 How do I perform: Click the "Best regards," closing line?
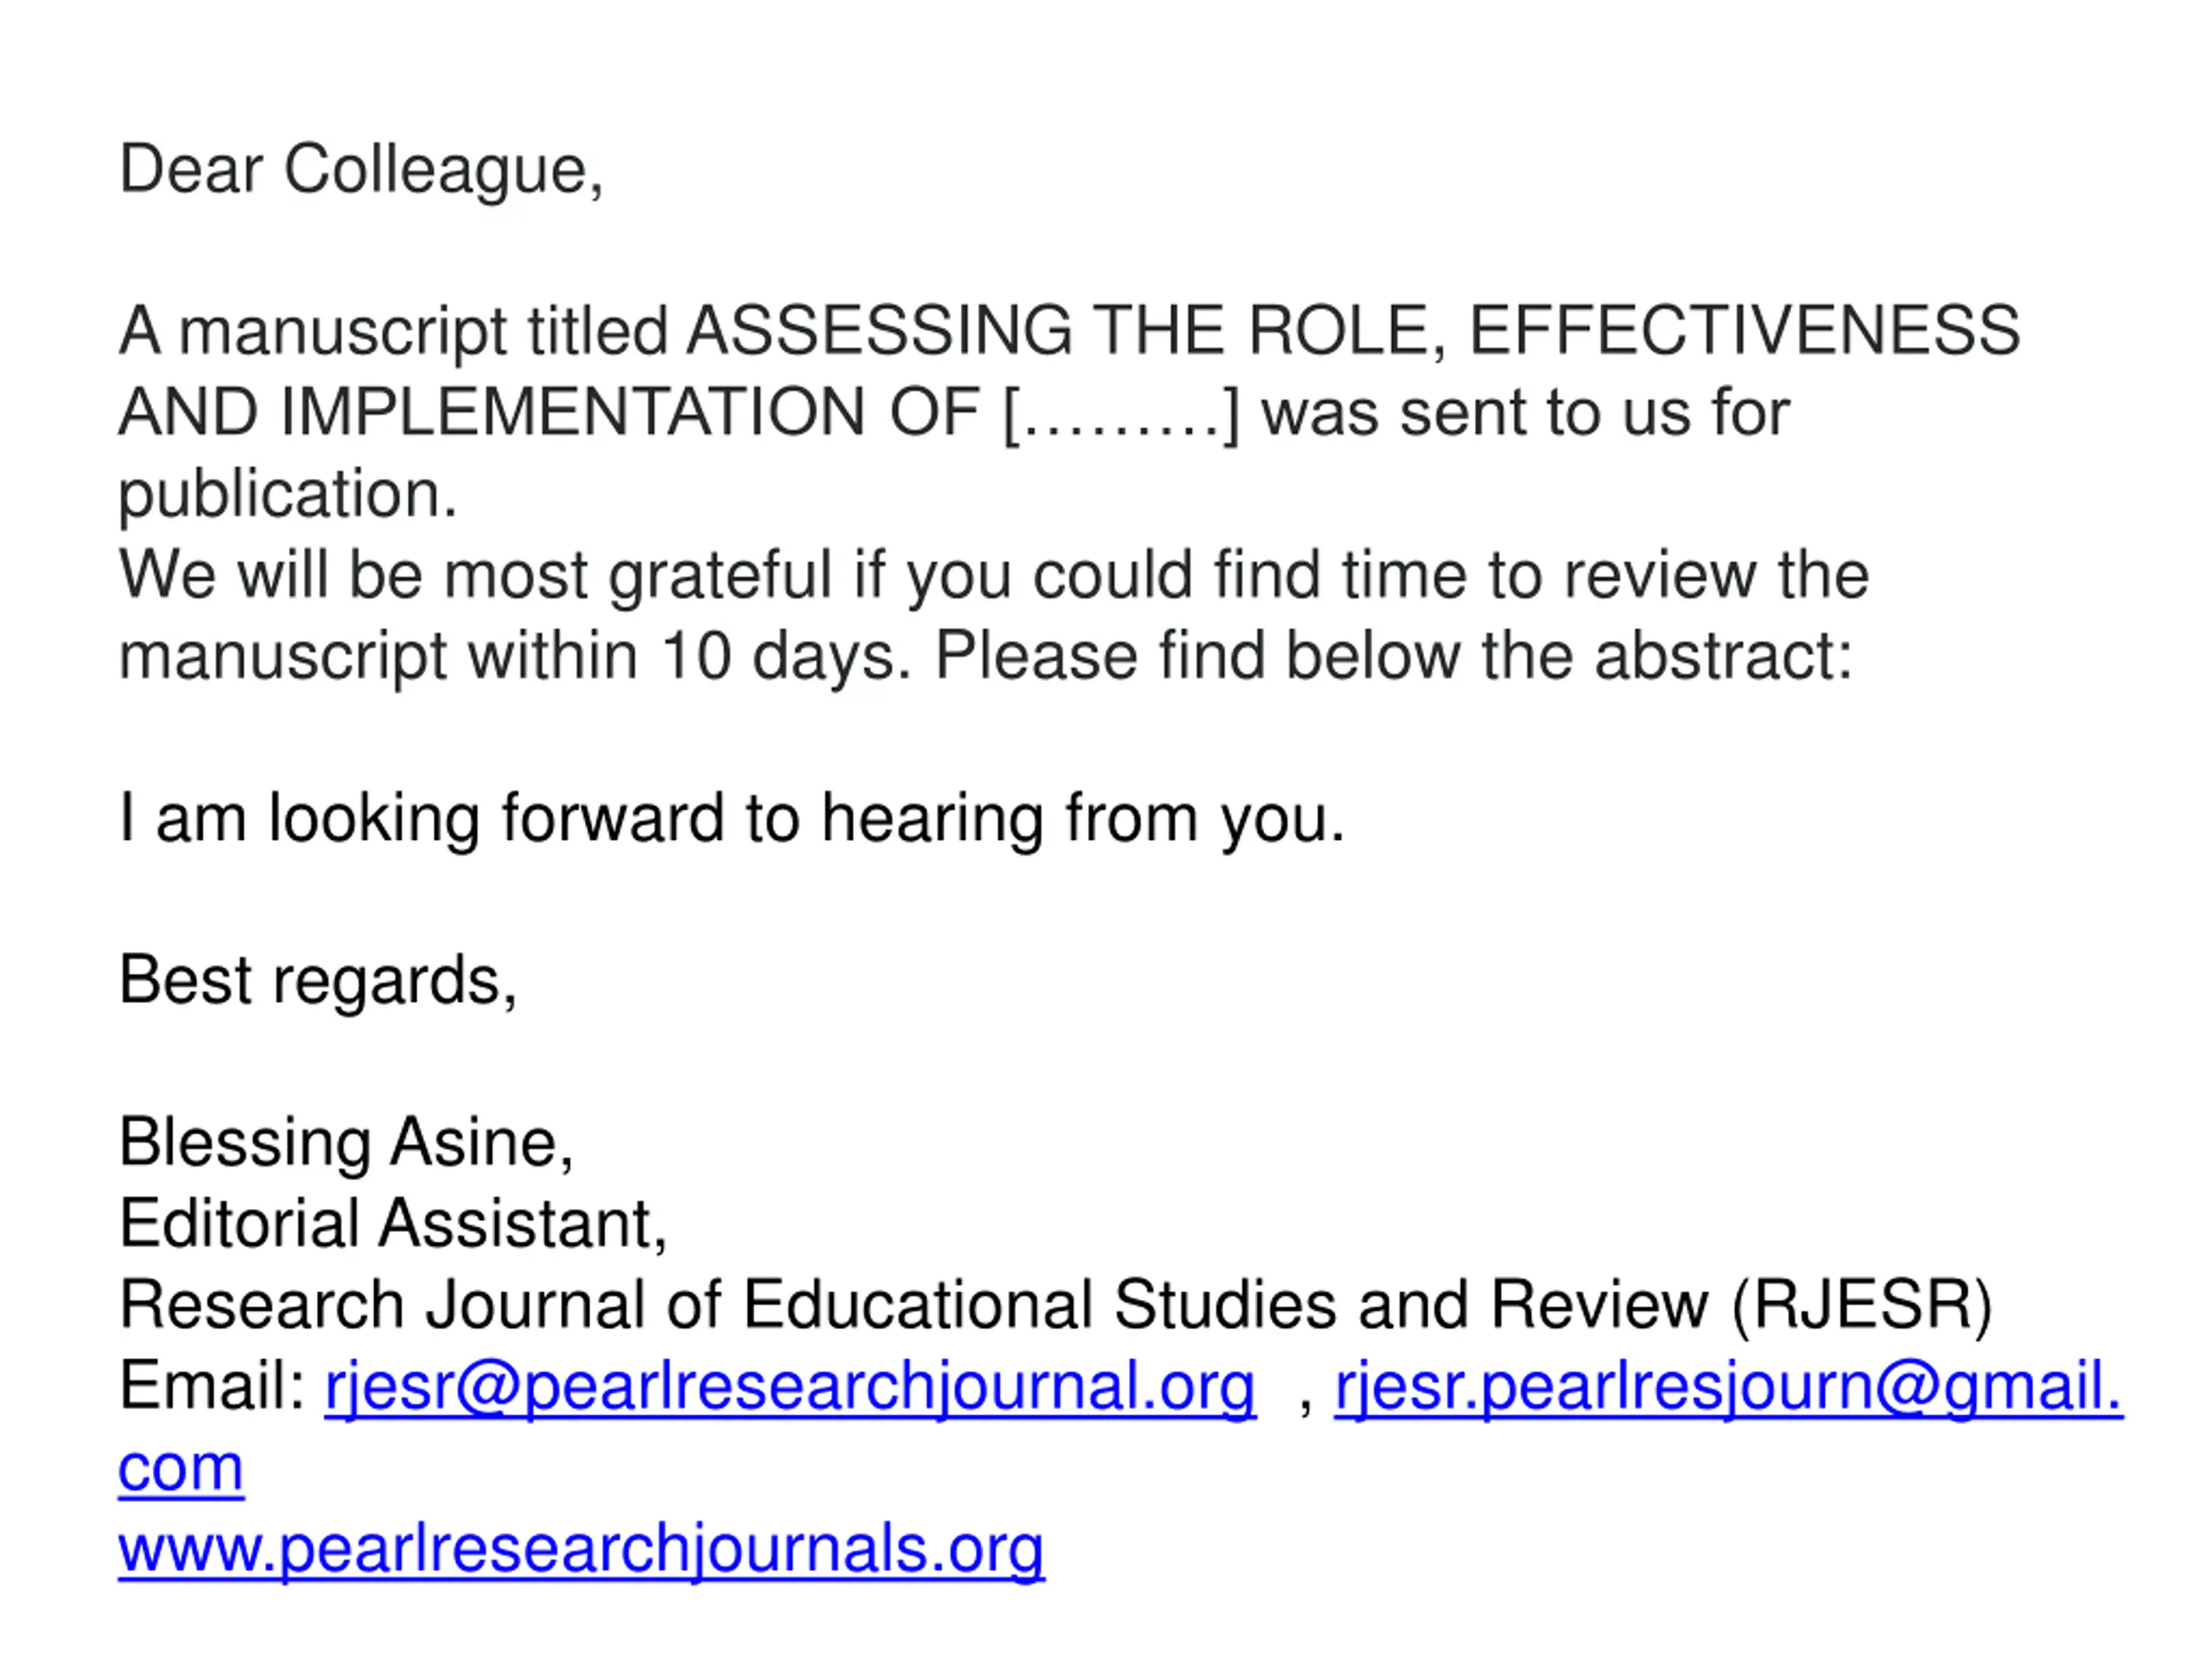[x=318, y=981]
